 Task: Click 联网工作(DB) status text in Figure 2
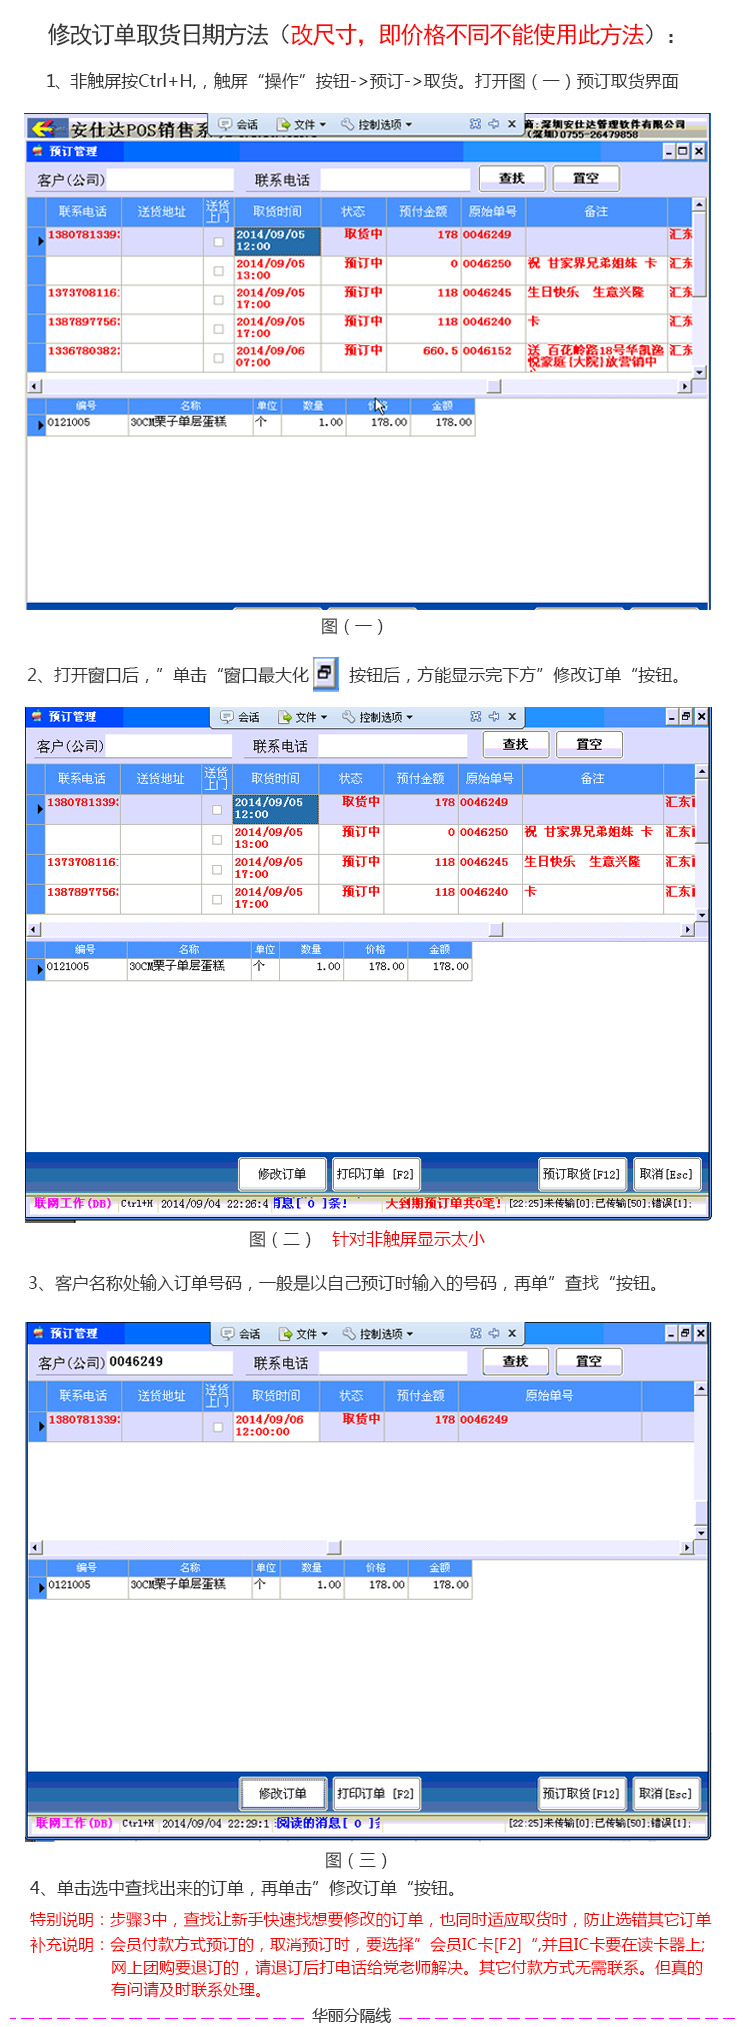73,1203
